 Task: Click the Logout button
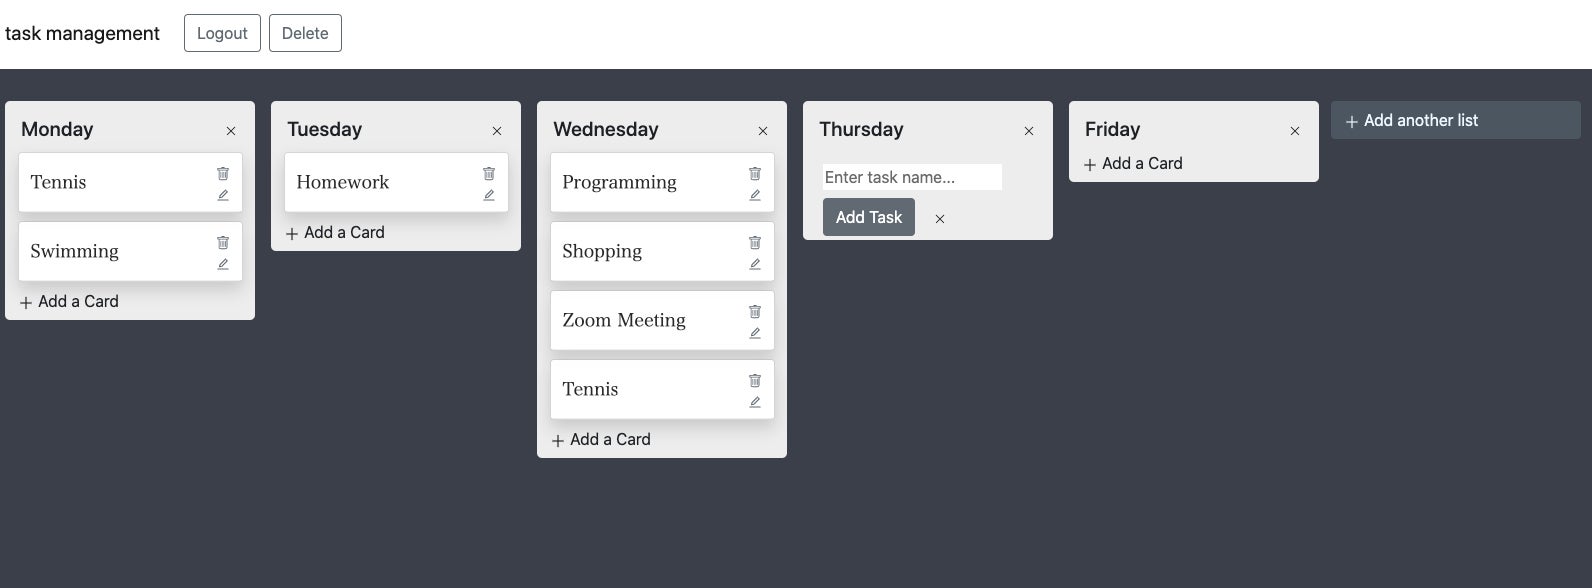[222, 33]
